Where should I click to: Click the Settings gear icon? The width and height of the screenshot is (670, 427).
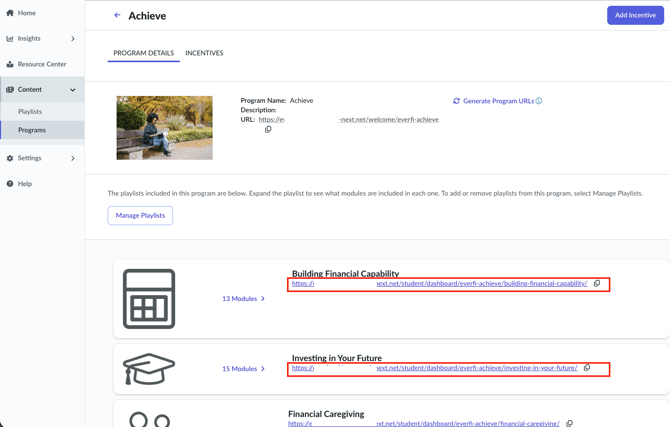tap(10, 158)
